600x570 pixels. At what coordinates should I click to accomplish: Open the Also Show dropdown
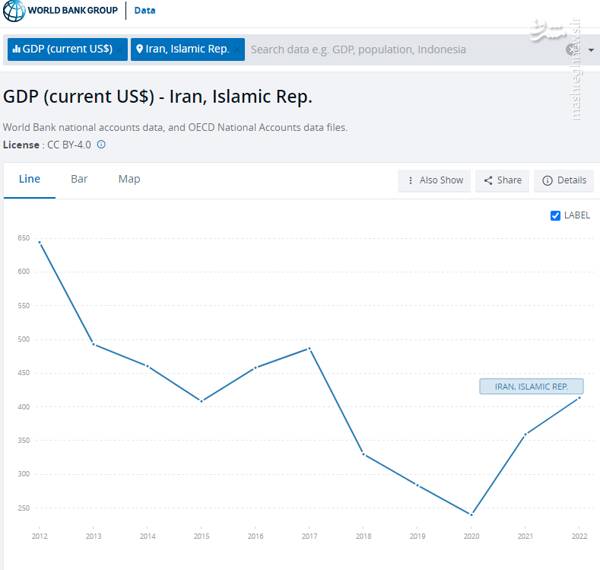[435, 180]
